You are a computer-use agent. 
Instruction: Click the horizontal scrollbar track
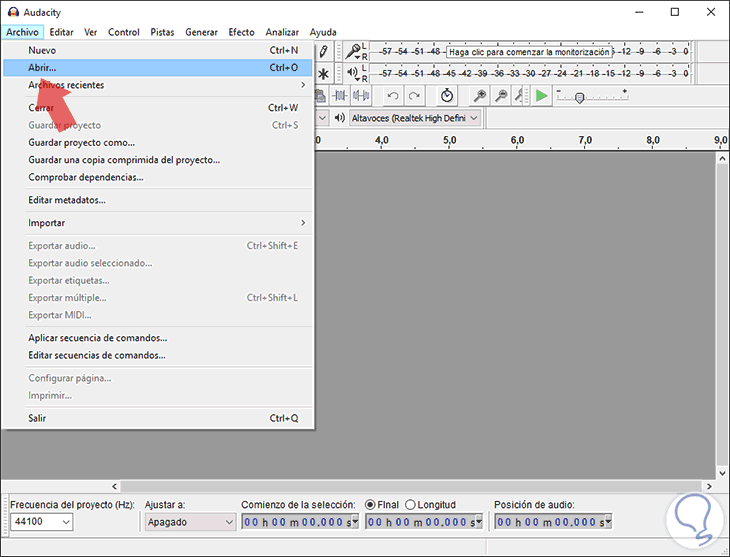point(412,486)
